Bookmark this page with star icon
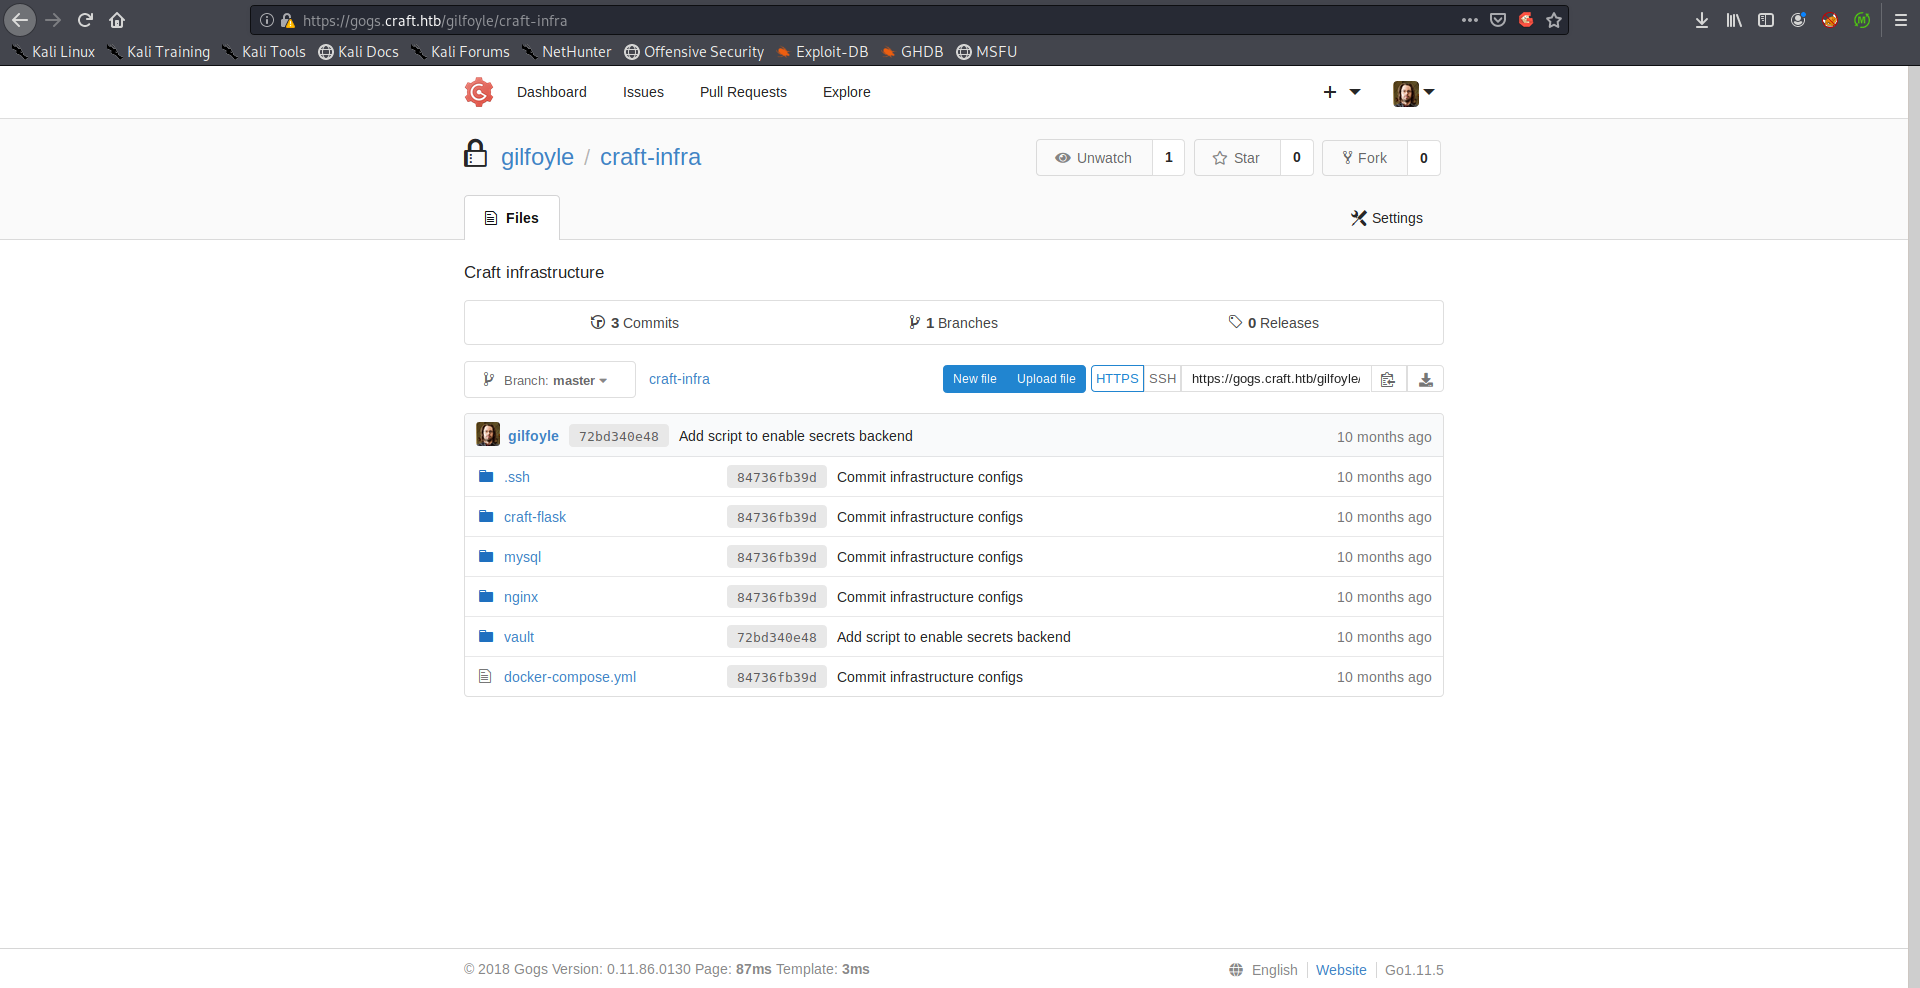1920x988 pixels. 1553,20
